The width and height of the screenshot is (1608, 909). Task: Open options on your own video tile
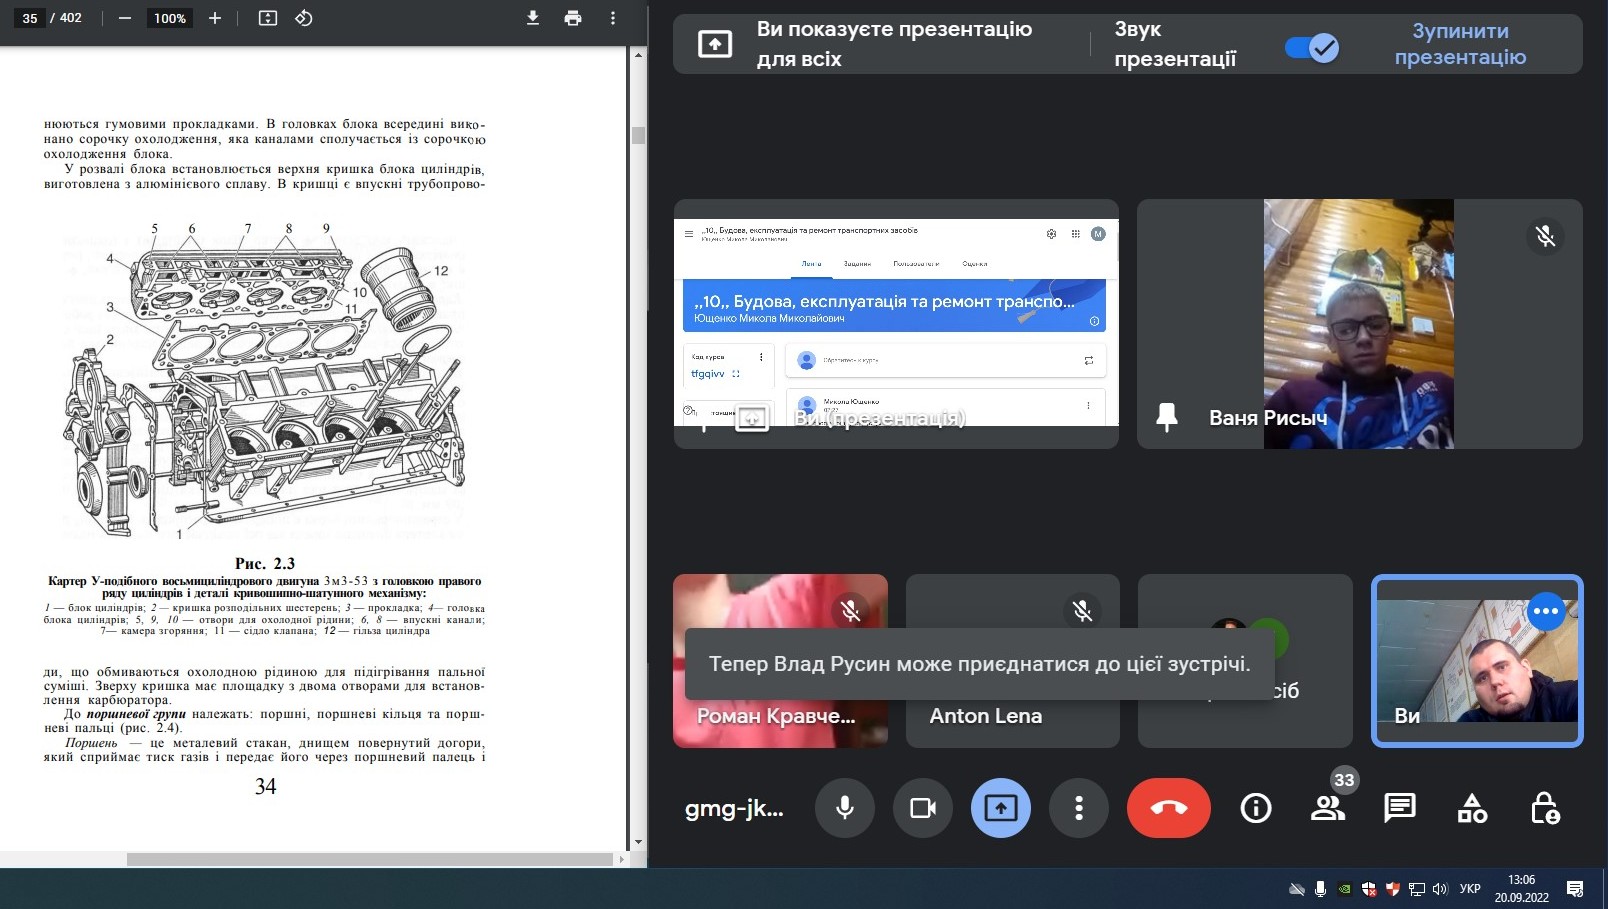coord(1546,611)
